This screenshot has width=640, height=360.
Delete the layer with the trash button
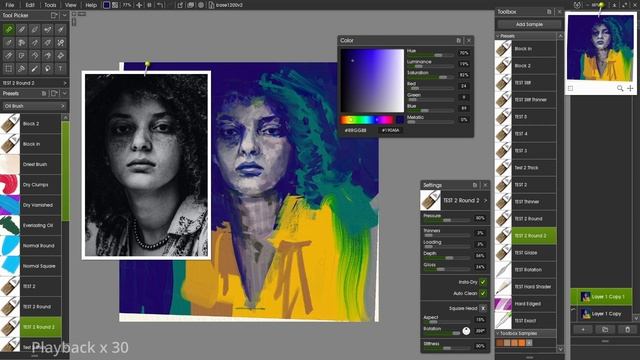point(627,329)
